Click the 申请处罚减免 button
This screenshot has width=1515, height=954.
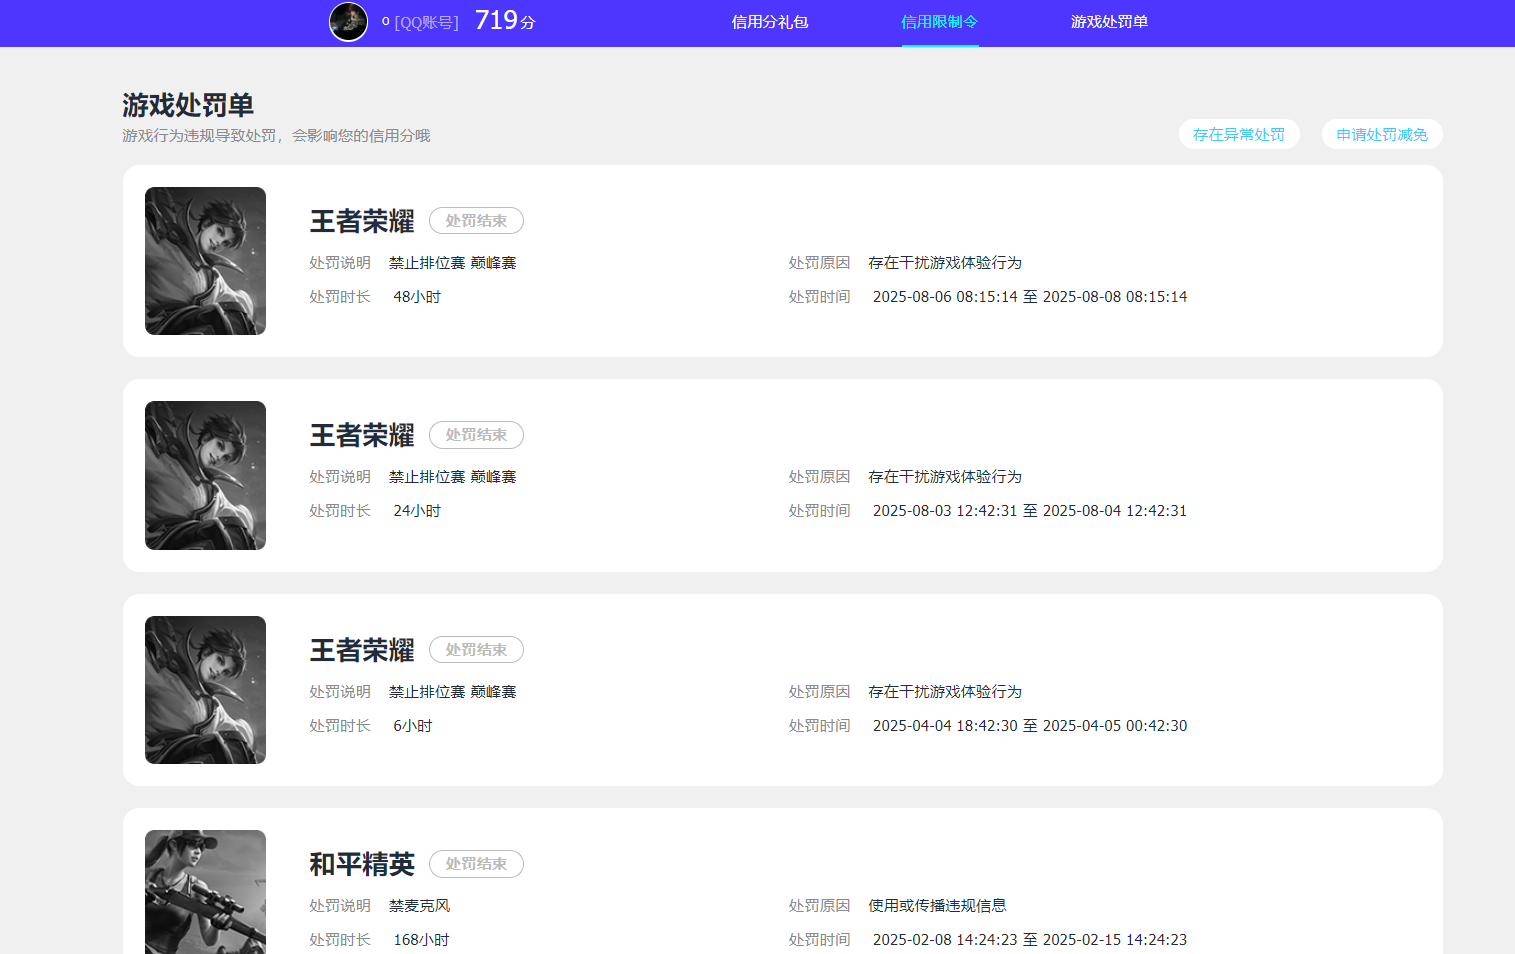click(1382, 133)
